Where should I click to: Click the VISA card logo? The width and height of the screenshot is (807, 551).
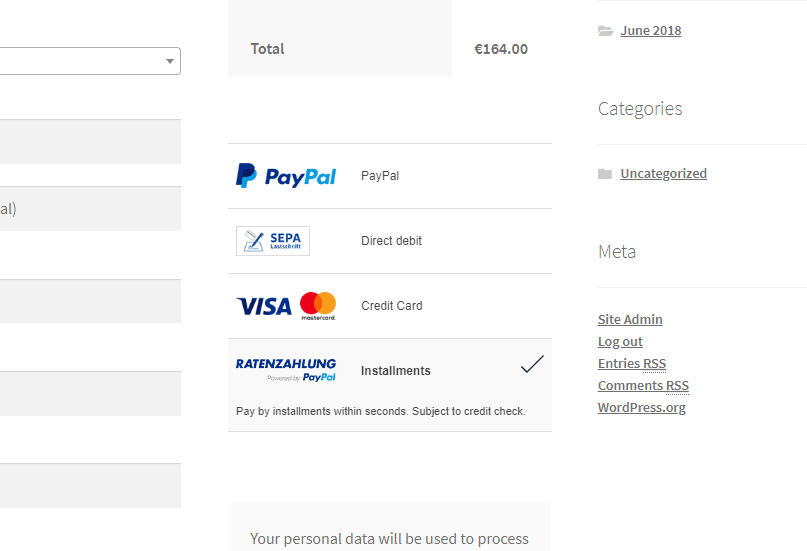[264, 306]
